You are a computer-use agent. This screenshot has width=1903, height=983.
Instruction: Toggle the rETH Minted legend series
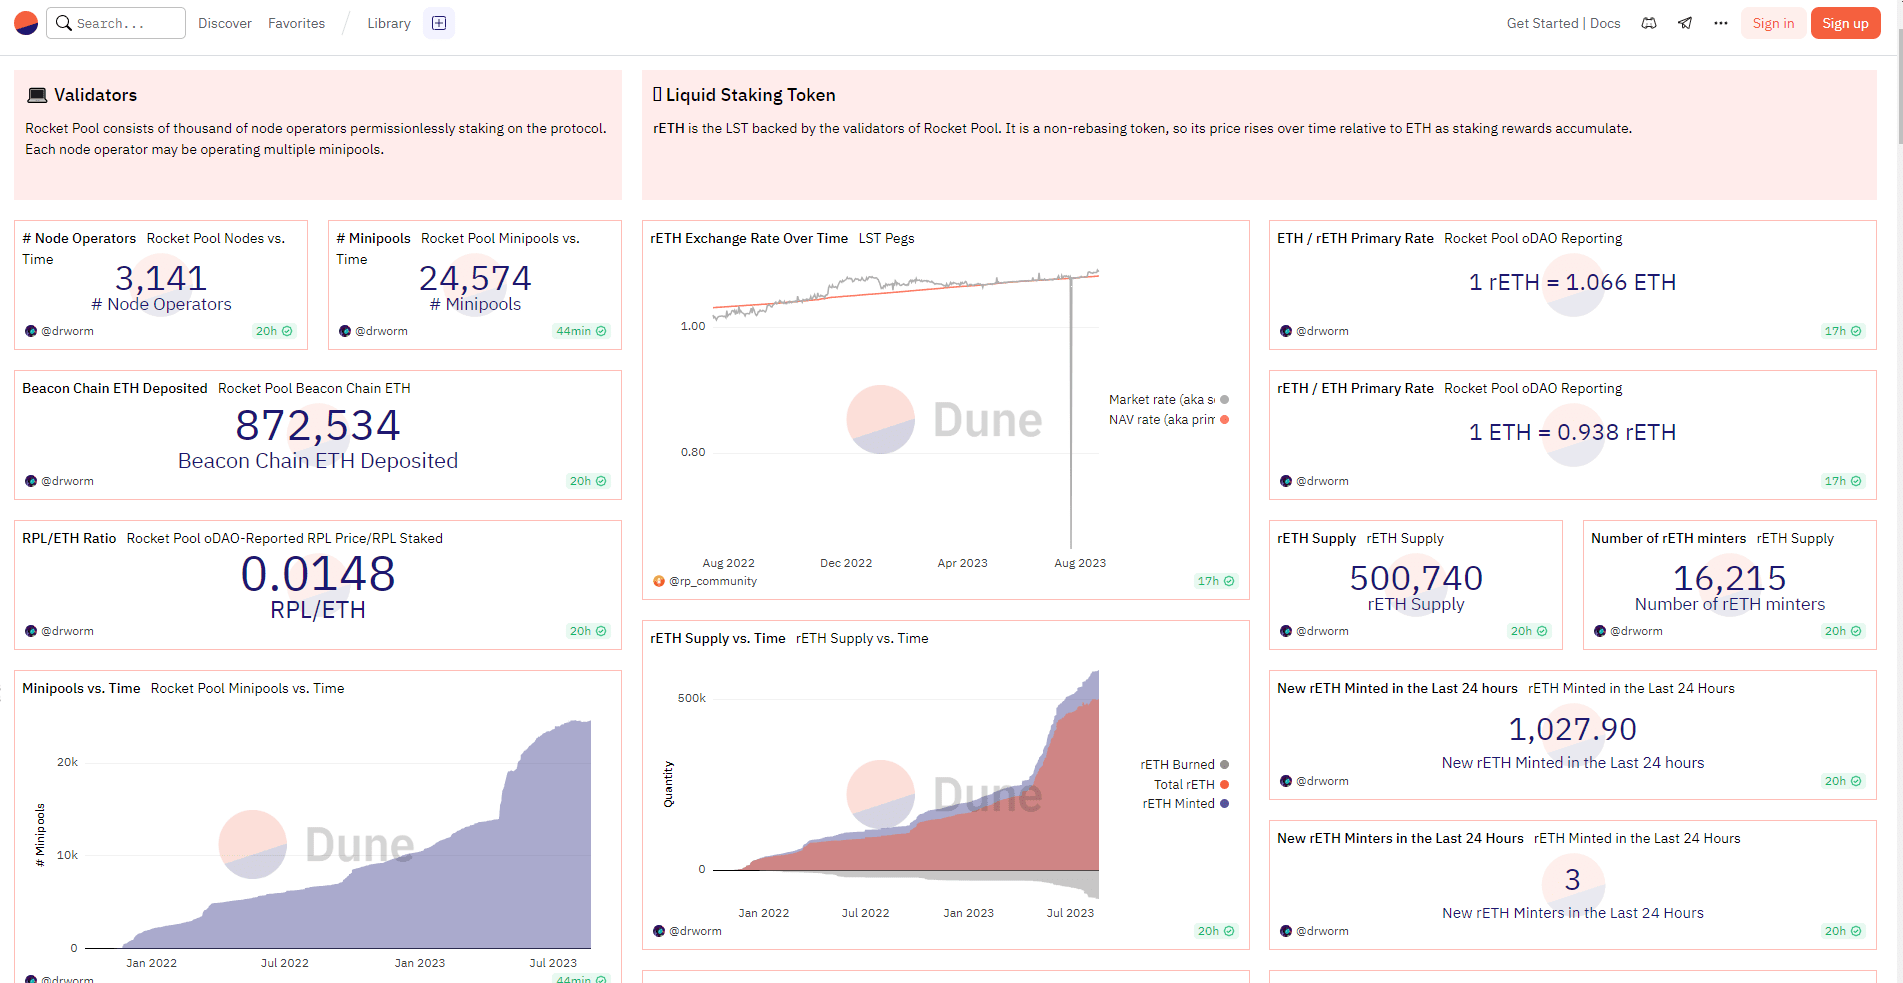click(x=1186, y=804)
